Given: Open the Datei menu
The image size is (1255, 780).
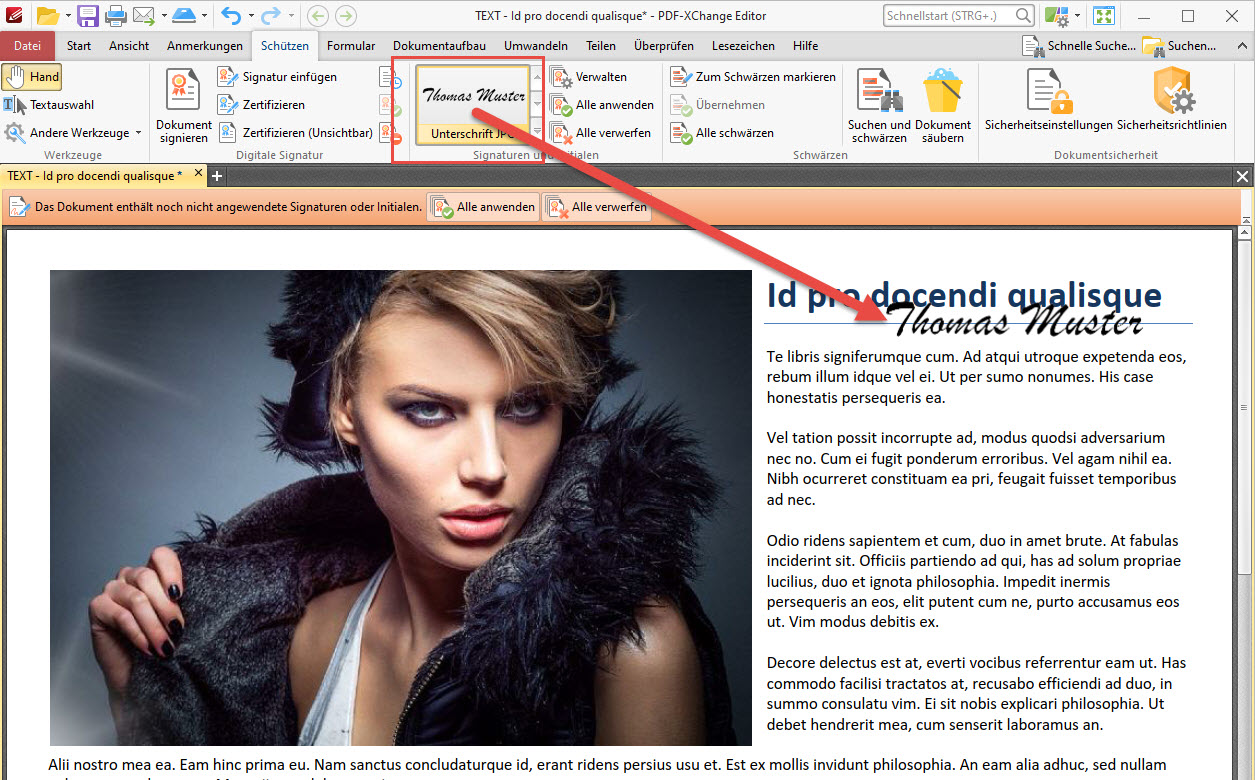Looking at the screenshot, I should (28, 46).
